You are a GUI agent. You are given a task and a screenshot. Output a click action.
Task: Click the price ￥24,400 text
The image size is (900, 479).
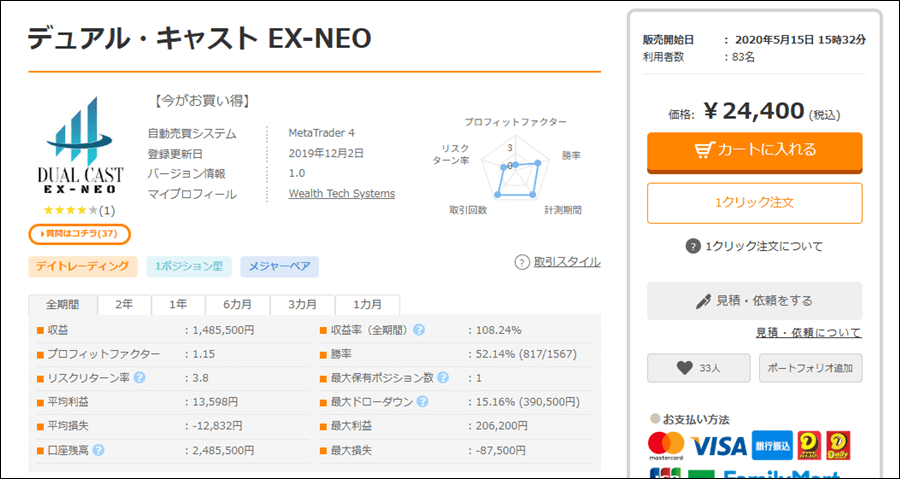tap(754, 111)
